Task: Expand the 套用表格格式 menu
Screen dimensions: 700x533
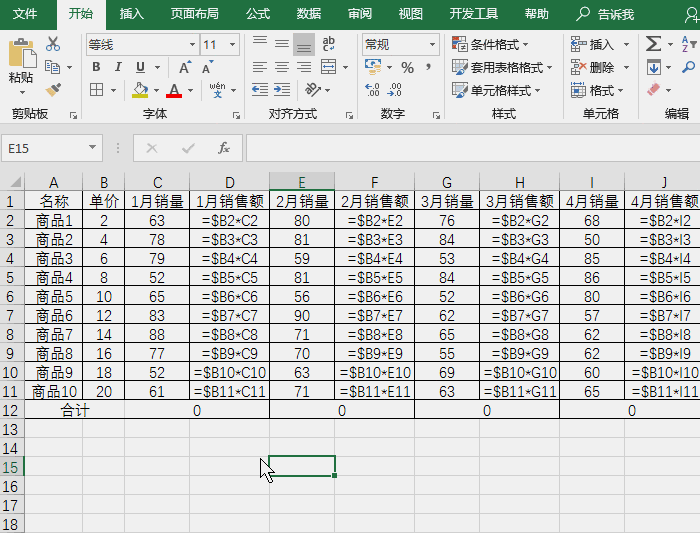Action: coord(503,67)
